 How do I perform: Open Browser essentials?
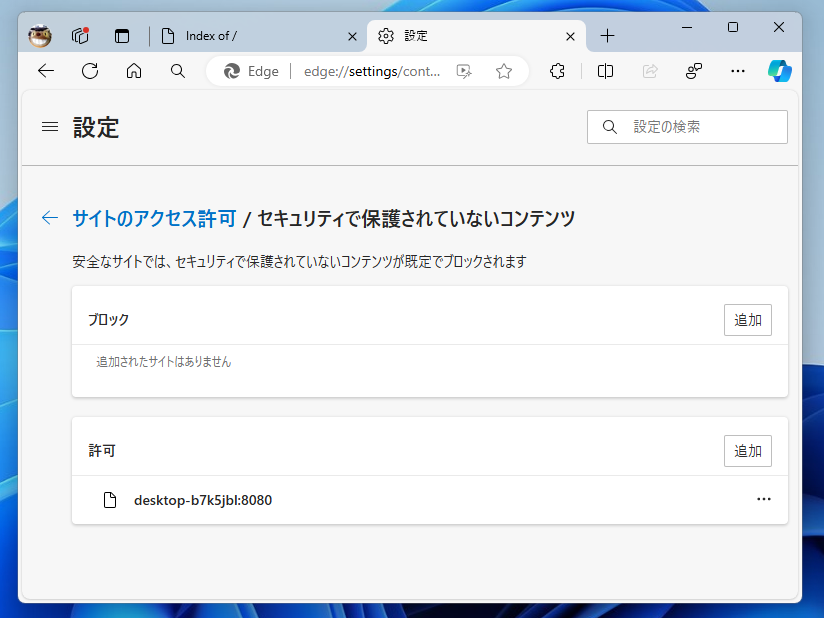point(694,71)
